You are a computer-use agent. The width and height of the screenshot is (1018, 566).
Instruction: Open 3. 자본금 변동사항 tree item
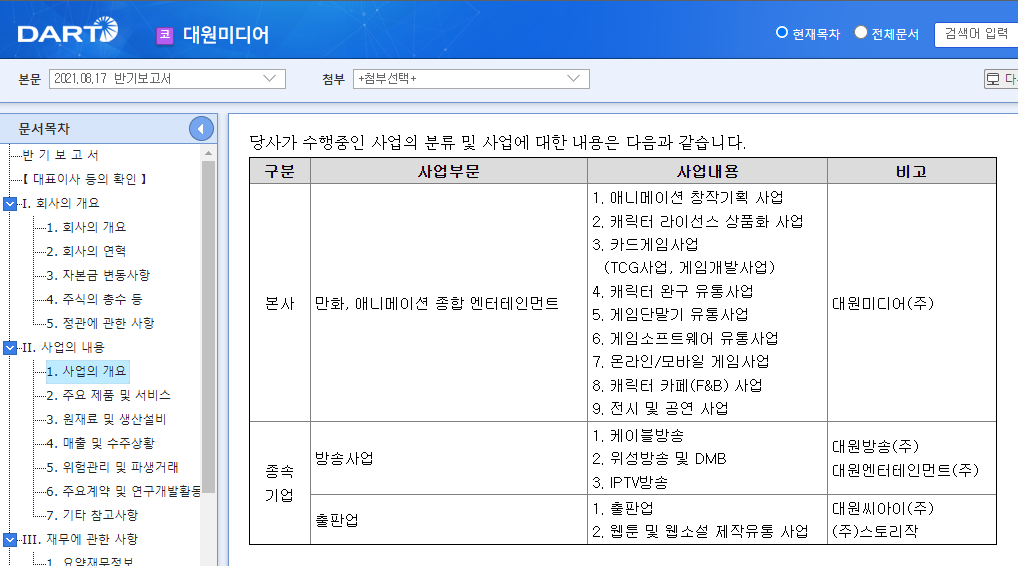tap(98, 275)
